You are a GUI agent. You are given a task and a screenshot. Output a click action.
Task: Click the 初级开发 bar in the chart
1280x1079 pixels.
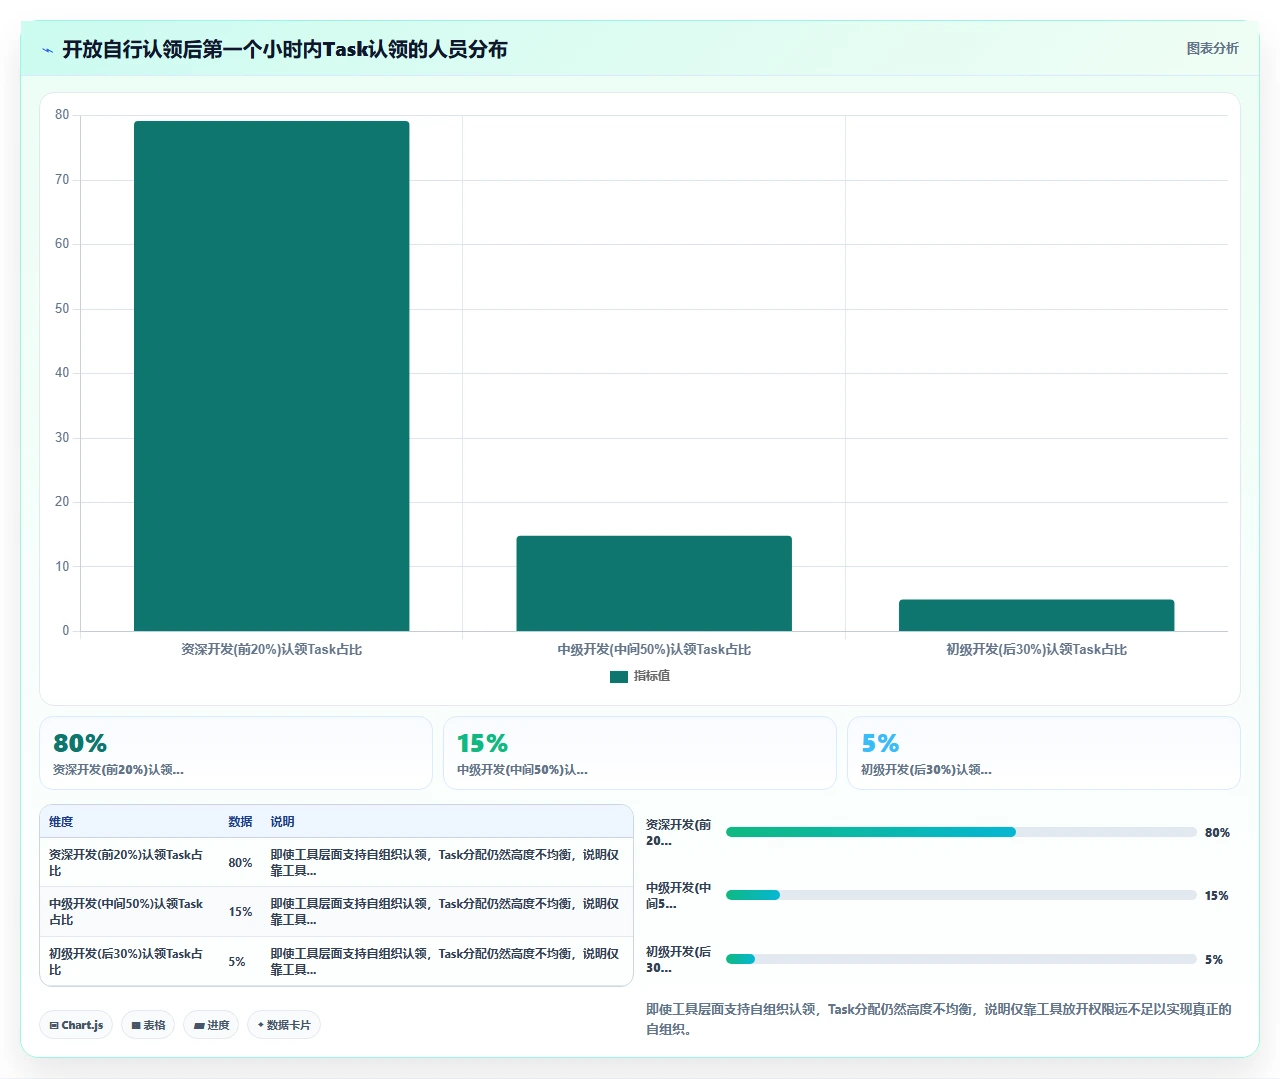tap(1036, 615)
